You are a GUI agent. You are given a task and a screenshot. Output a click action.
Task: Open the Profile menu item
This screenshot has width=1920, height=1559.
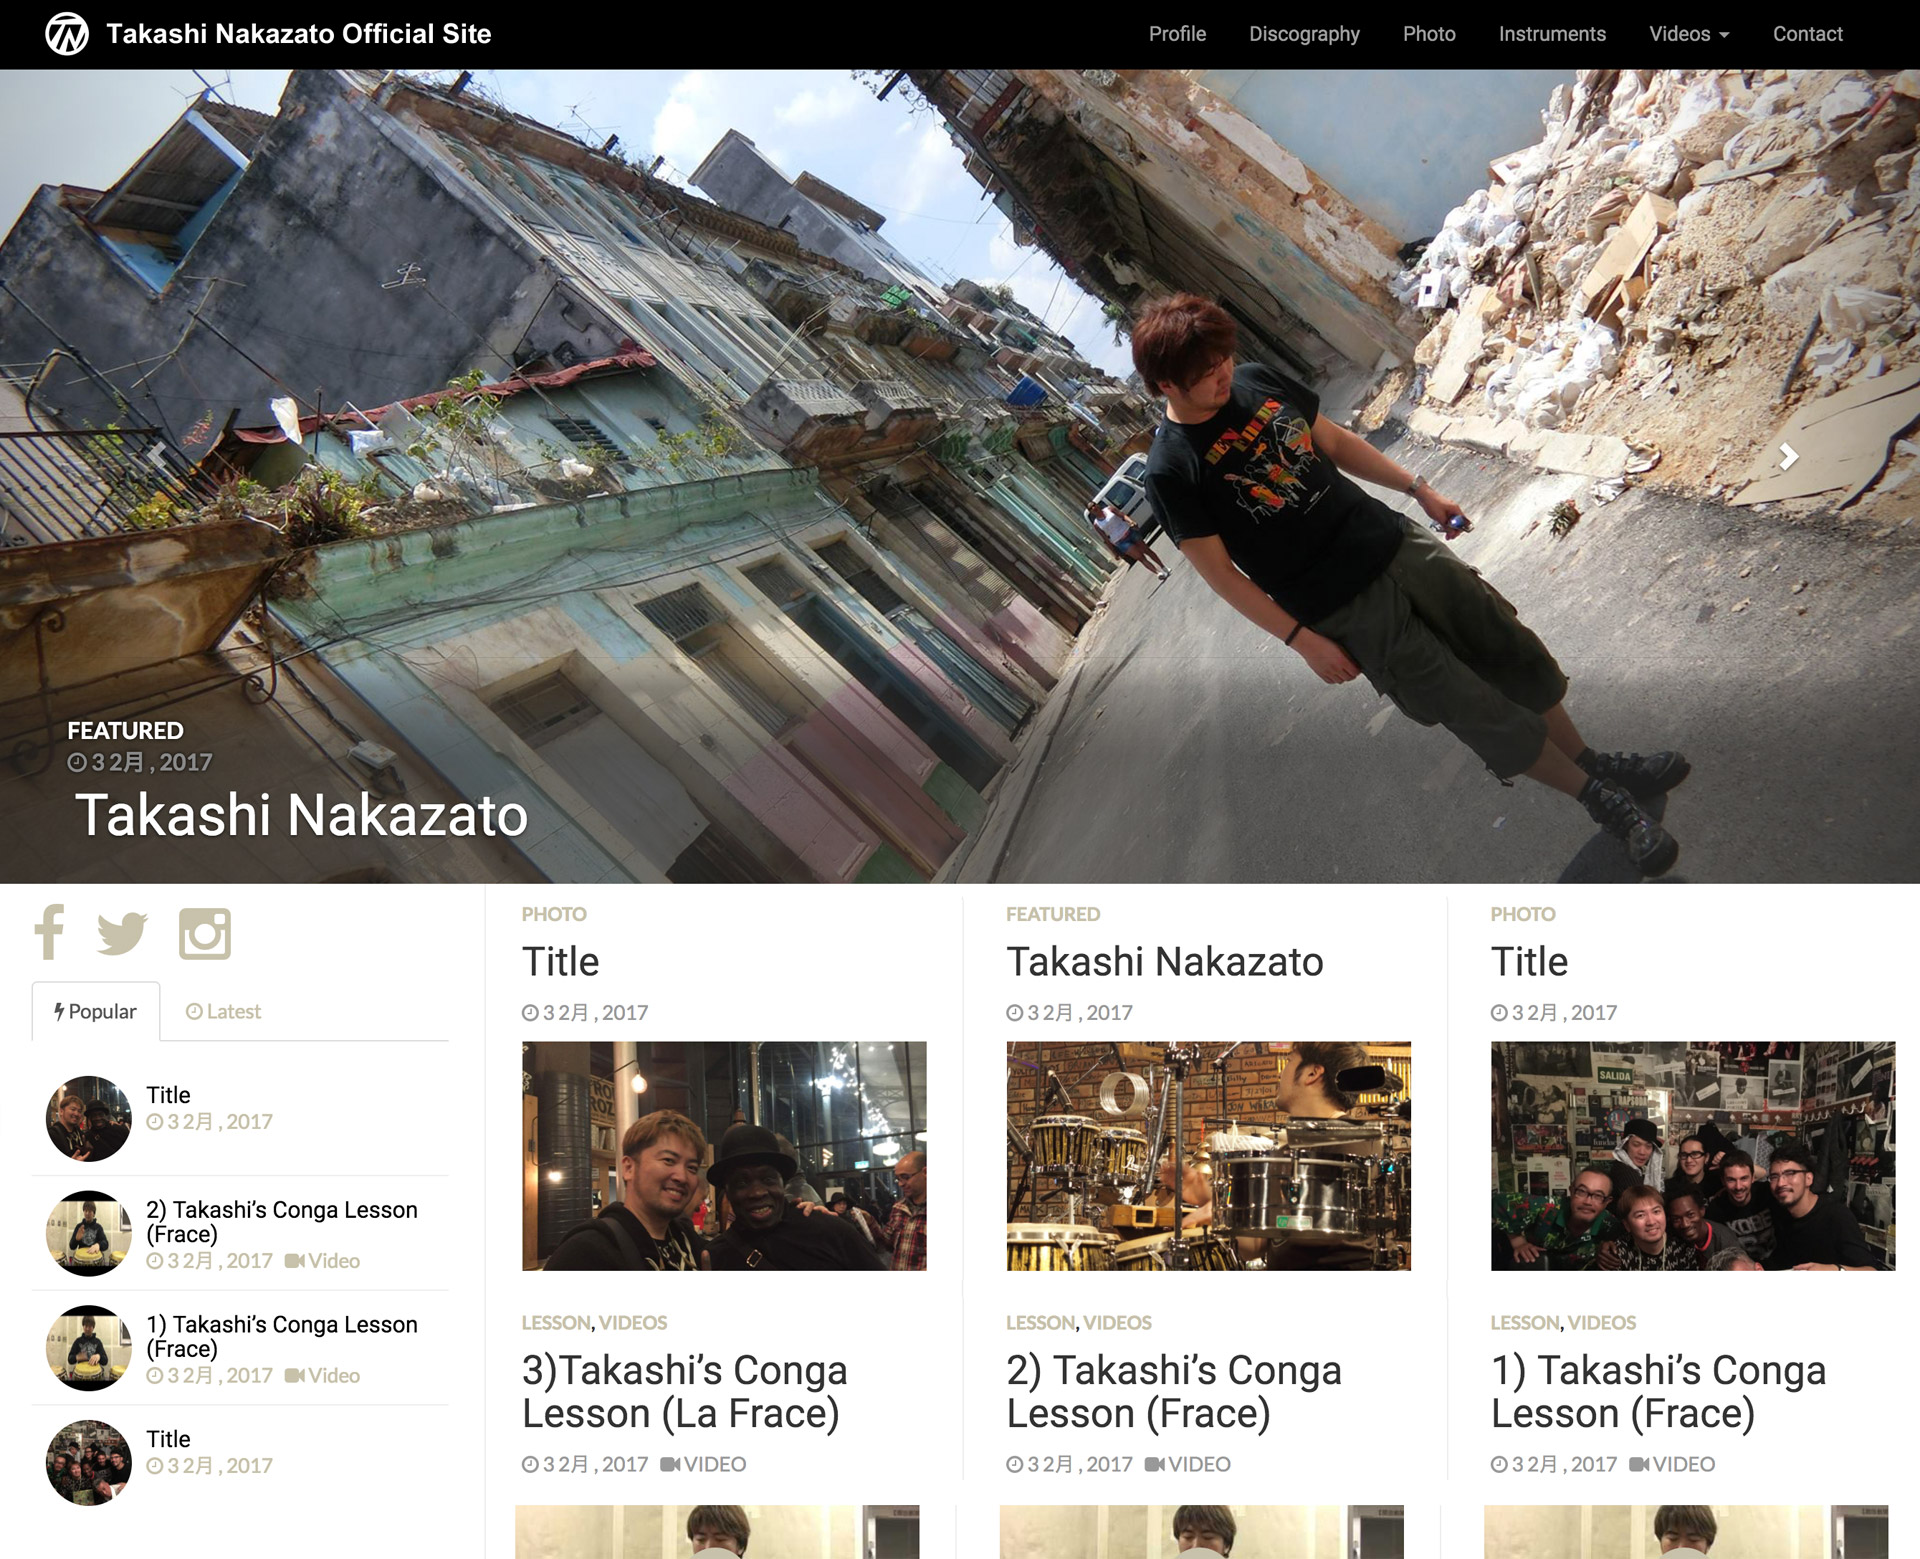point(1177,34)
